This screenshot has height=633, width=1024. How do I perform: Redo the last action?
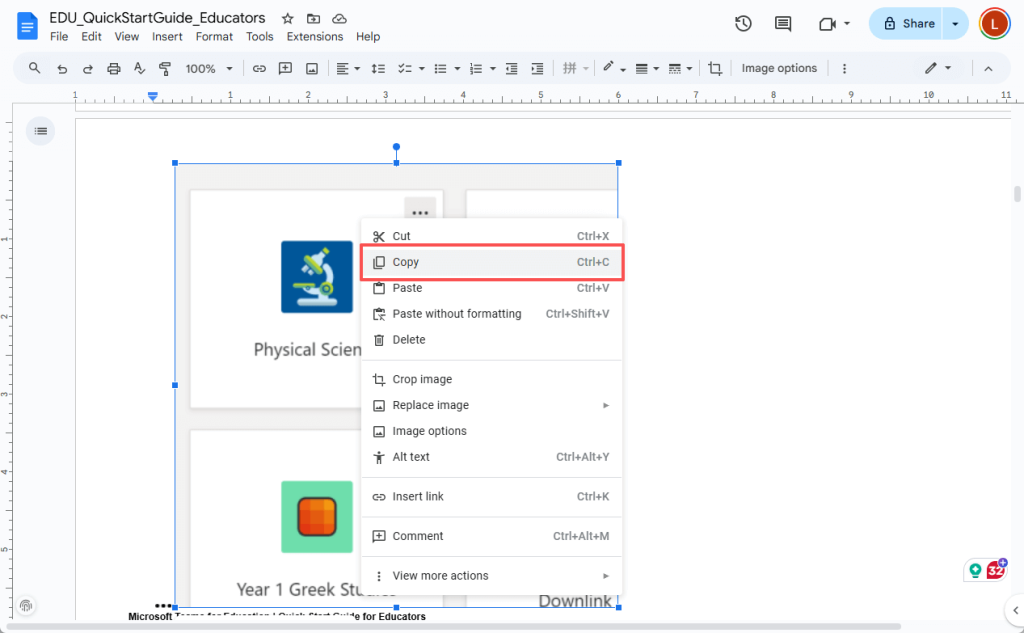click(87, 68)
